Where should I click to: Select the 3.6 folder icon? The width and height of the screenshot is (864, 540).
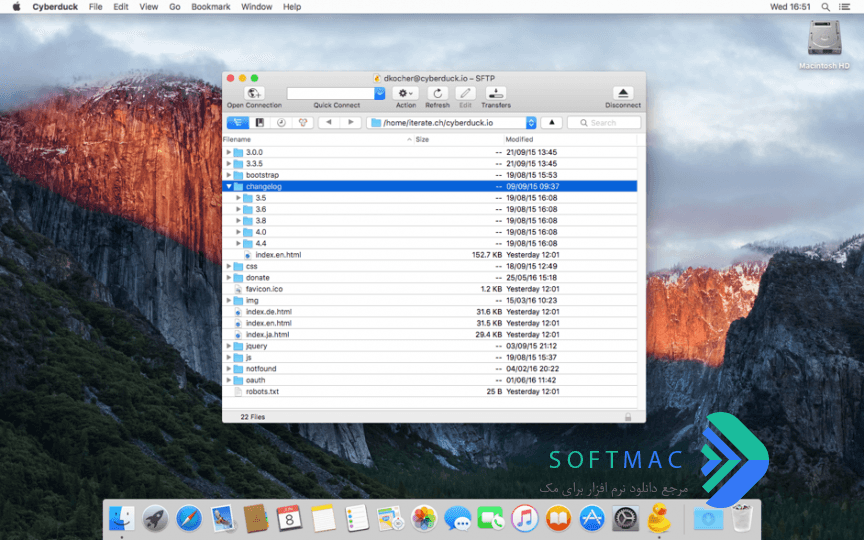tap(248, 209)
